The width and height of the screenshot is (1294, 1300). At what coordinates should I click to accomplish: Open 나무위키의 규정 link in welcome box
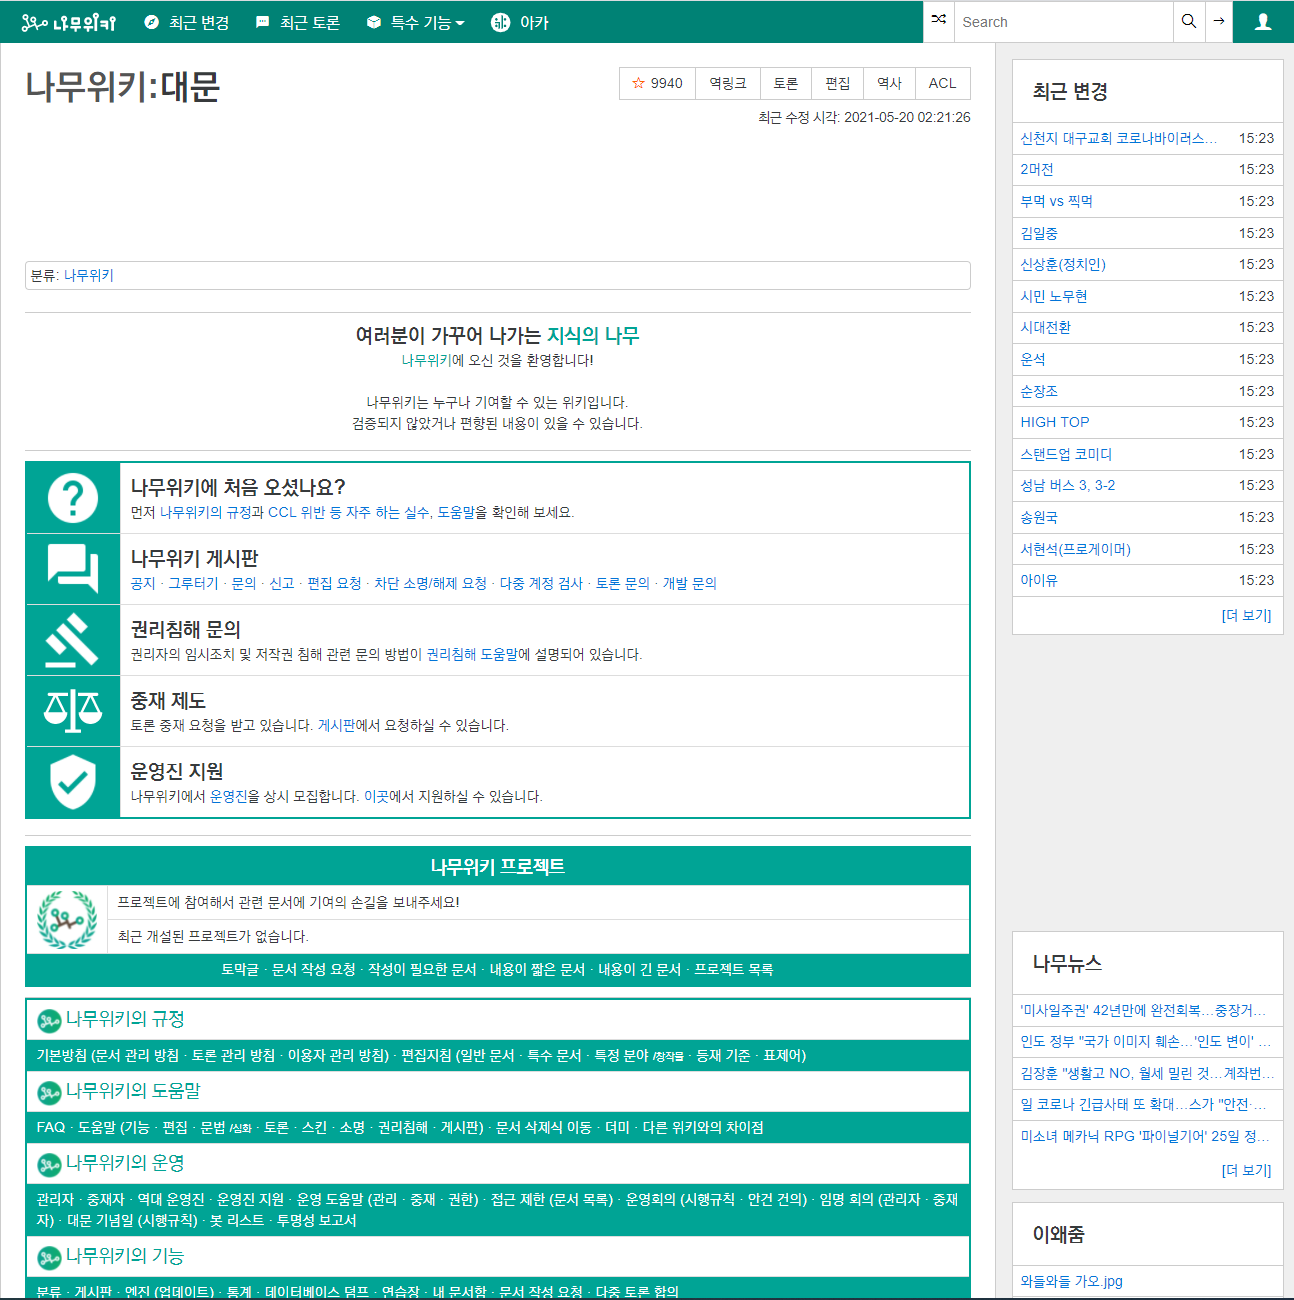coord(205,512)
